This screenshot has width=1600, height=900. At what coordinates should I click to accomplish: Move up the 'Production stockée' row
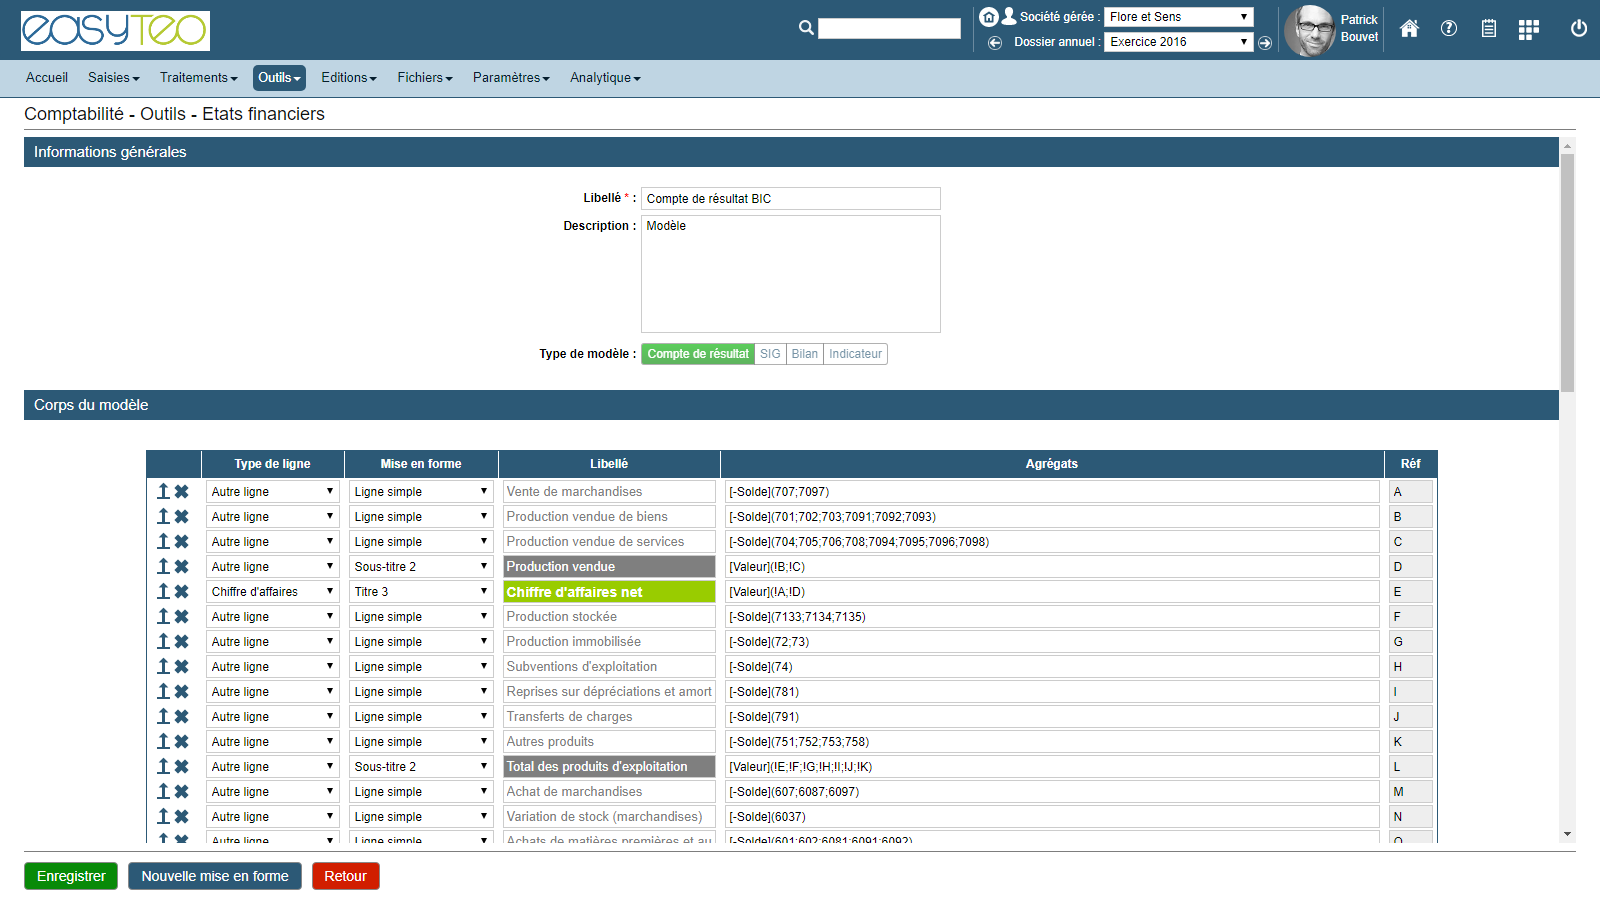[x=163, y=617]
